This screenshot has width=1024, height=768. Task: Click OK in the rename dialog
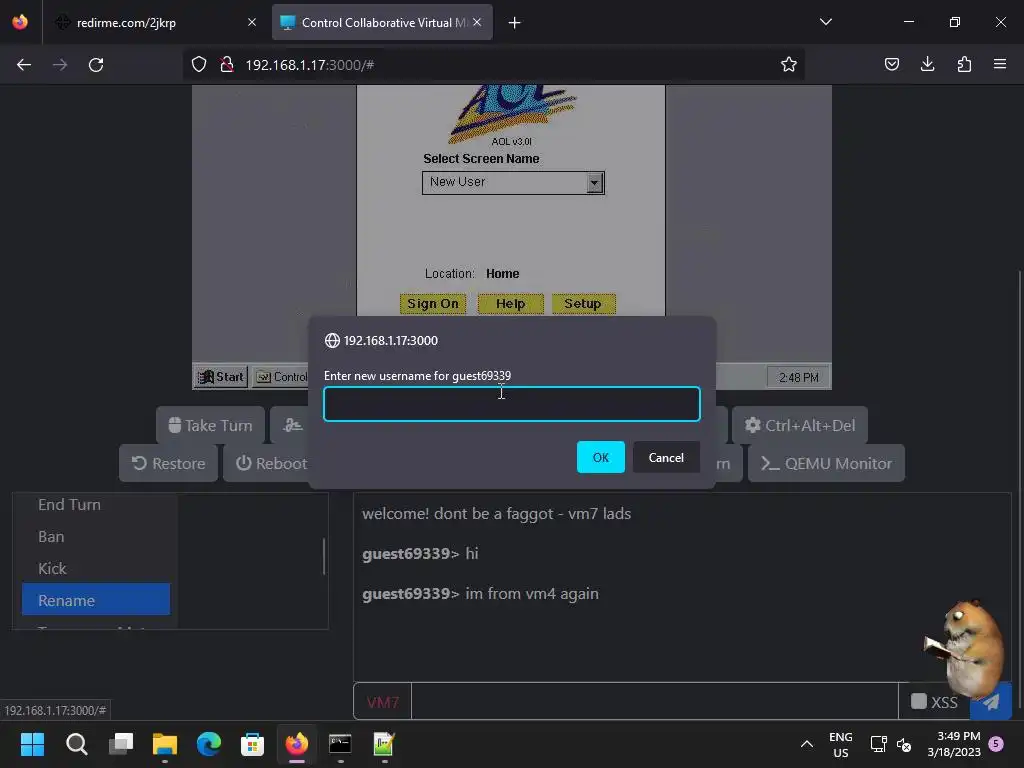[600, 457]
